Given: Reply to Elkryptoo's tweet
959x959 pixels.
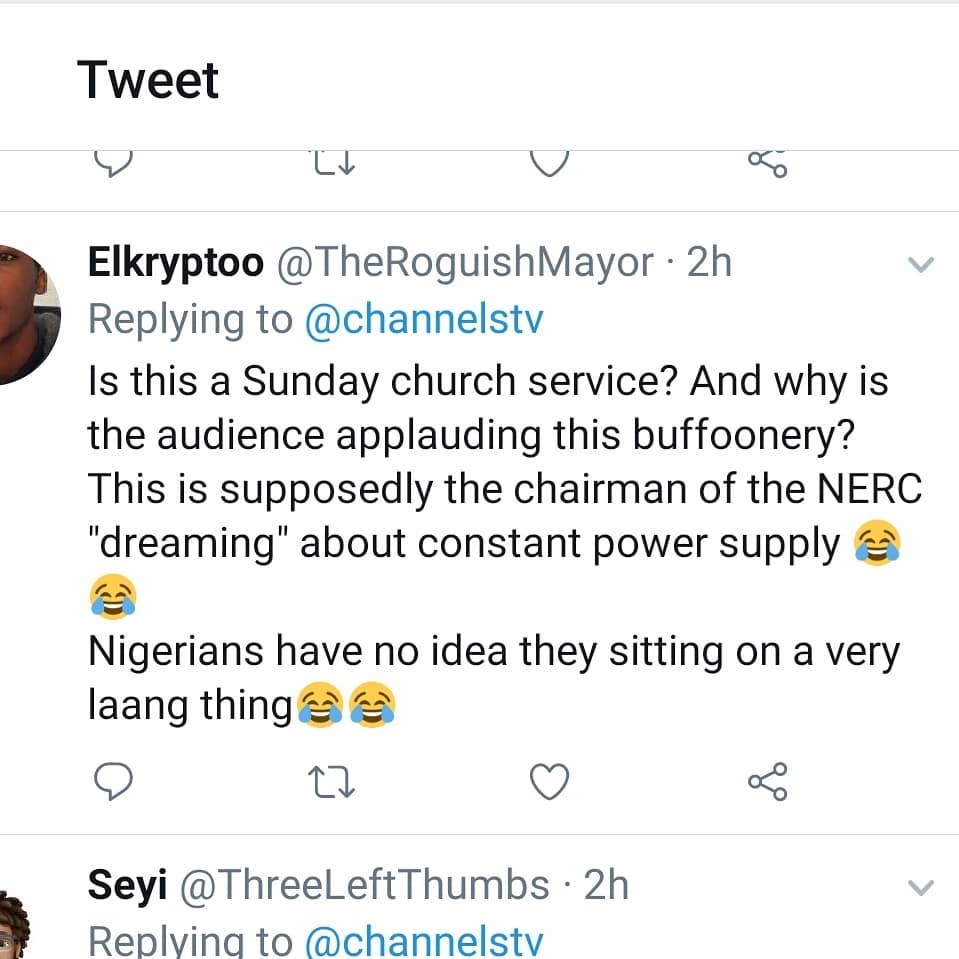Looking at the screenshot, I should [x=113, y=781].
